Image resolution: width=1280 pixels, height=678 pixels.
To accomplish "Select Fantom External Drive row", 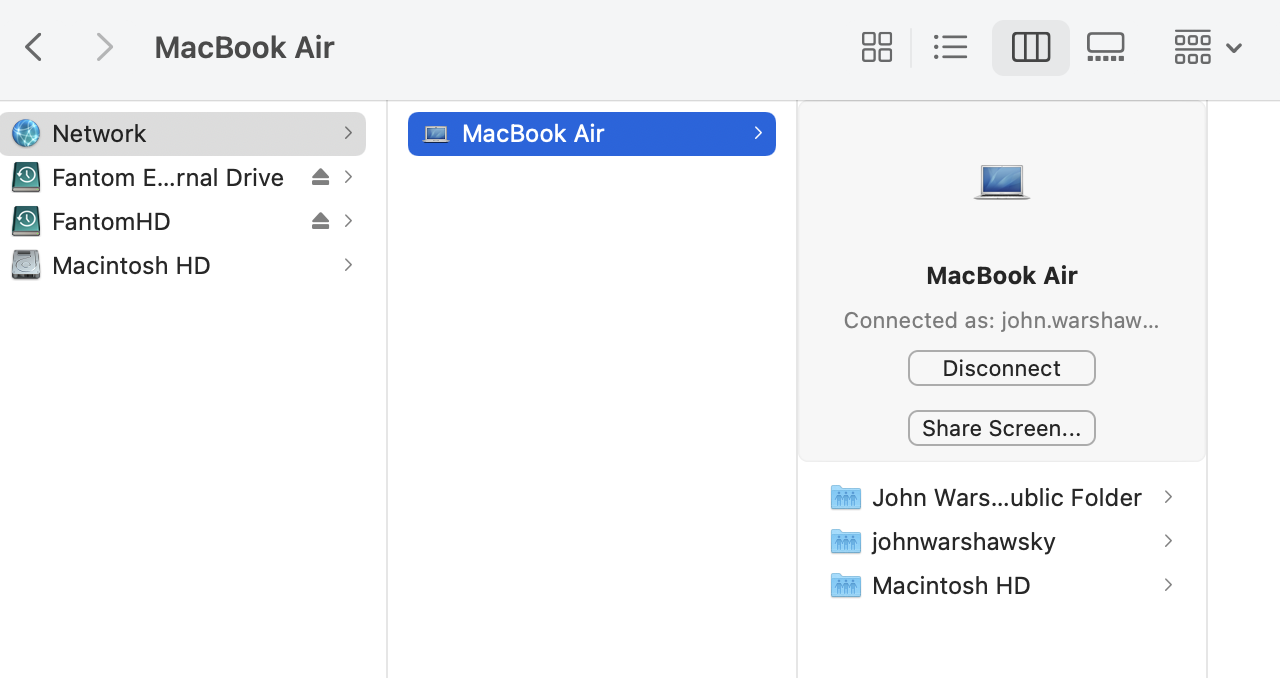I will point(183,177).
